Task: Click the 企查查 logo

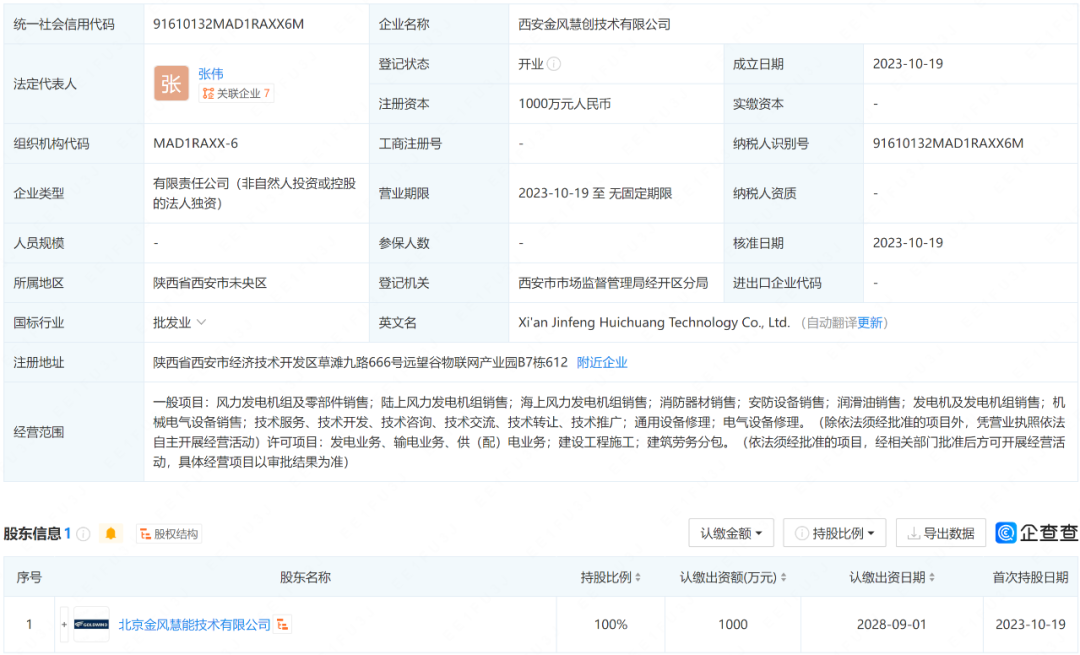Action: [1037, 533]
